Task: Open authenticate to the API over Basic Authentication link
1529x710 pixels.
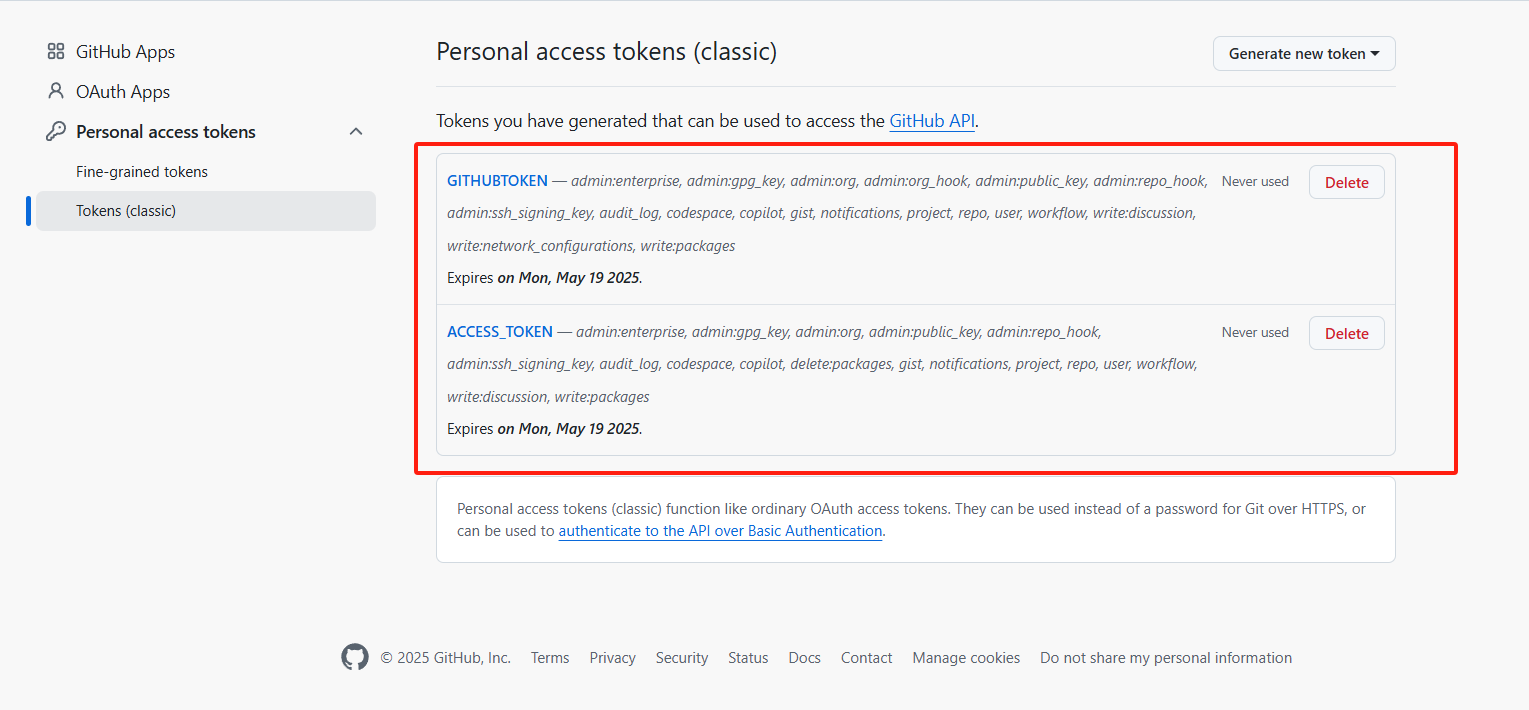Action: tap(720, 531)
